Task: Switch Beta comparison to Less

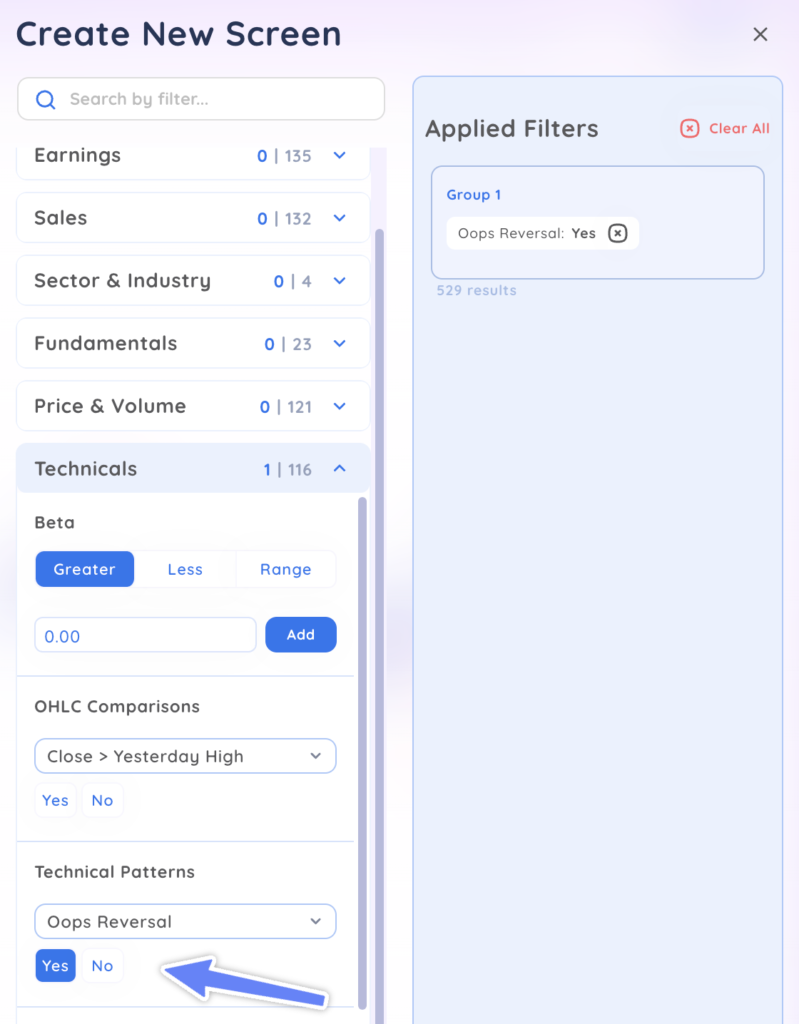Action: [x=185, y=569]
